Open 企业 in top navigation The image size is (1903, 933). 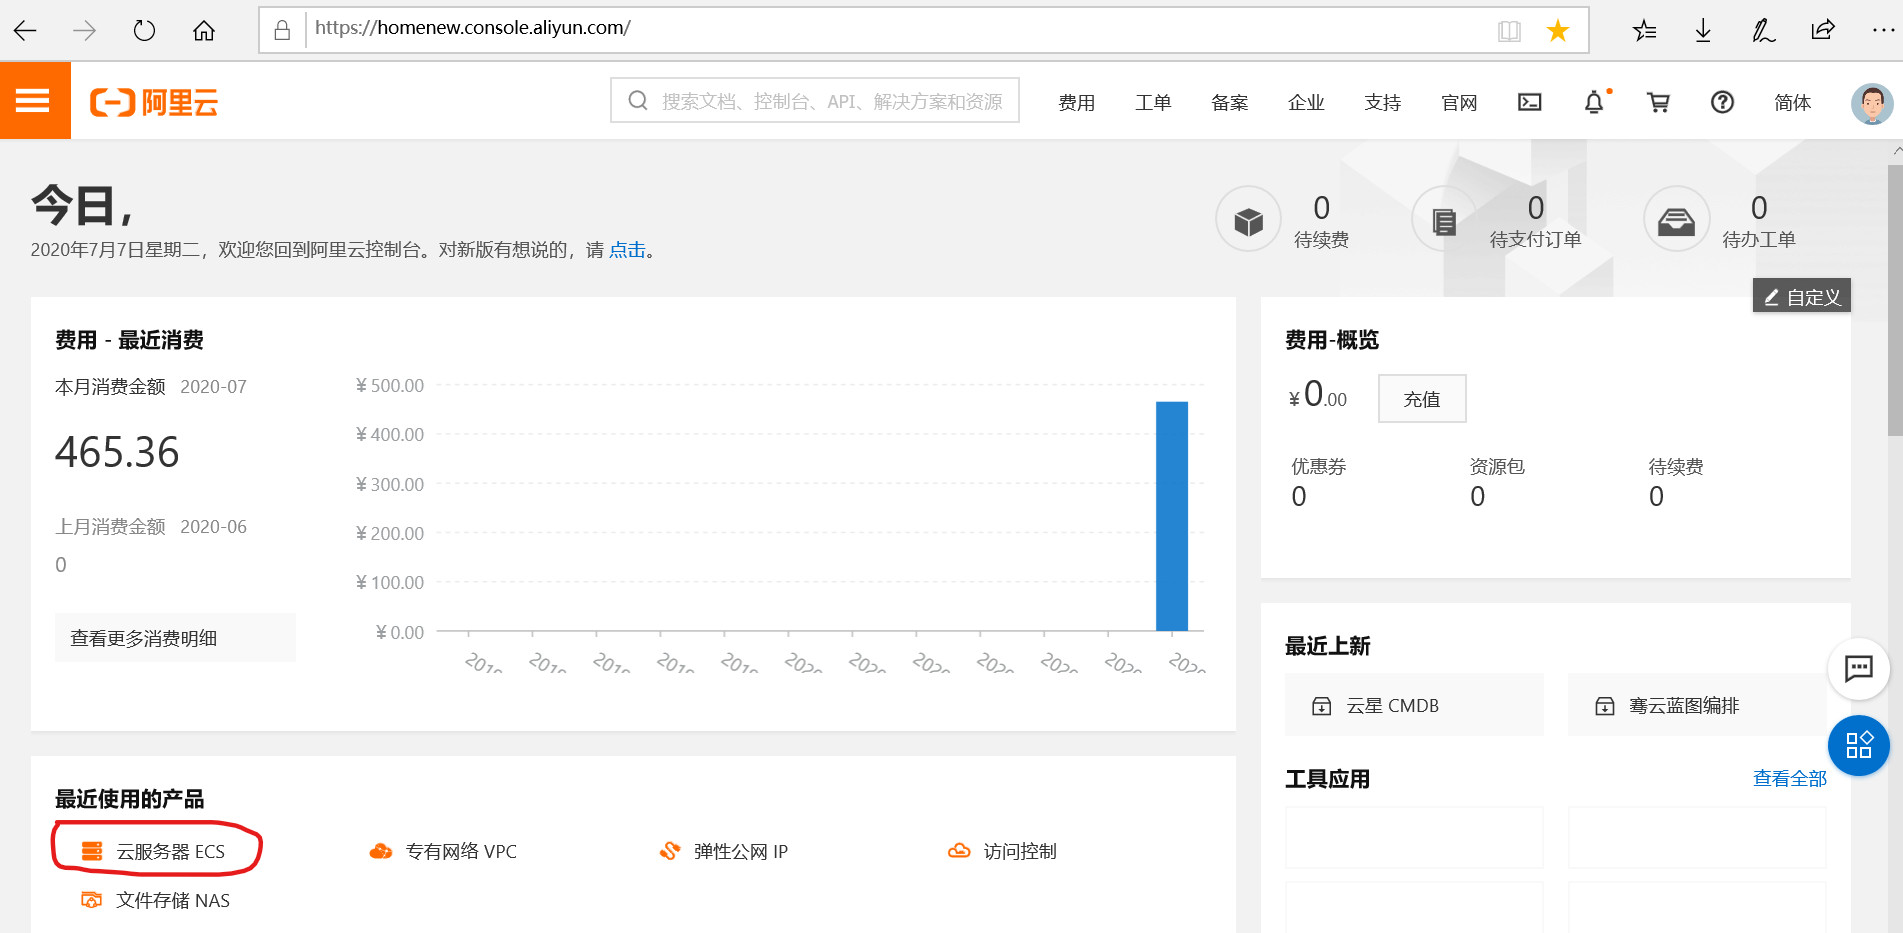click(1306, 102)
